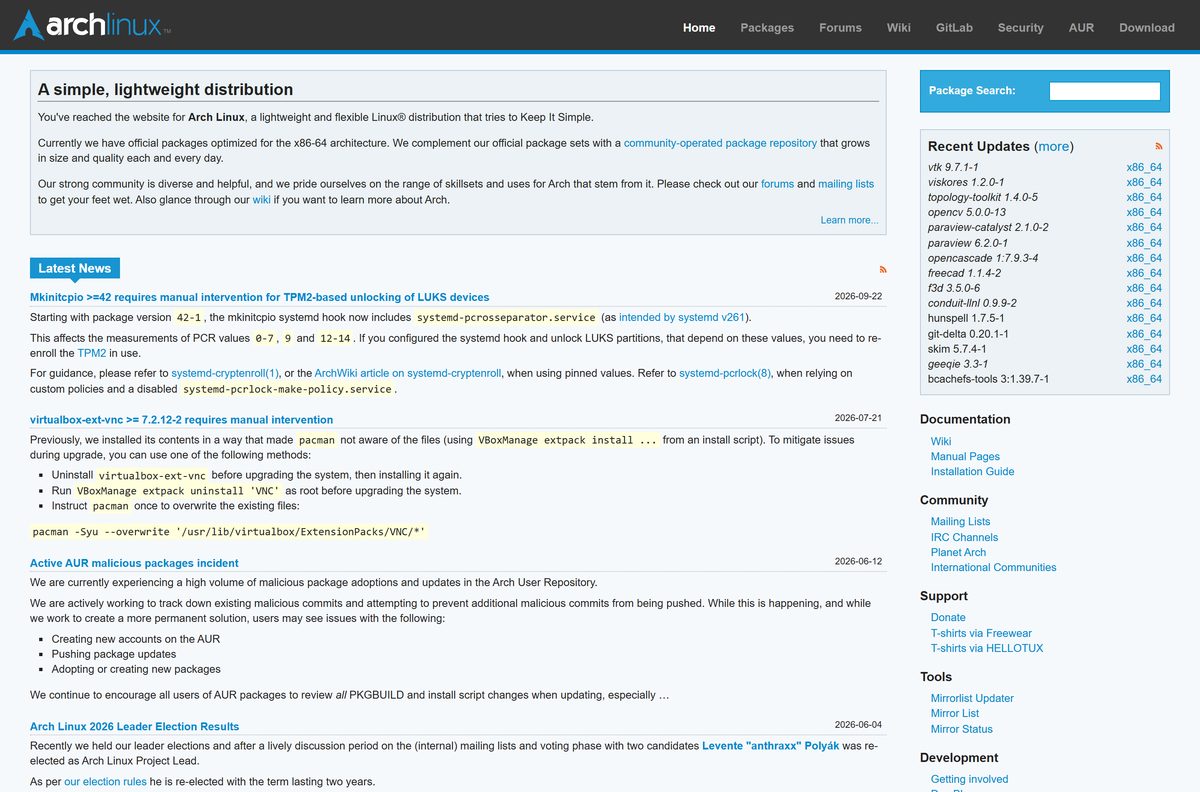This screenshot has height=792, width=1200.
Task: Open the paraview-catalyst 2.1.0-2 package
Action: pos(988,227)
